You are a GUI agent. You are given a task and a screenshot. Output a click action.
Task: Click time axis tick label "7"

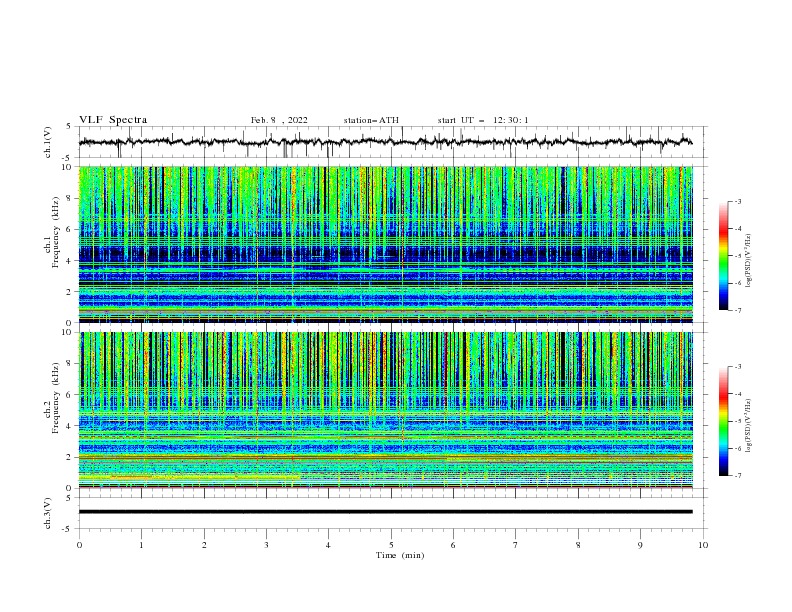click(516, 545)
